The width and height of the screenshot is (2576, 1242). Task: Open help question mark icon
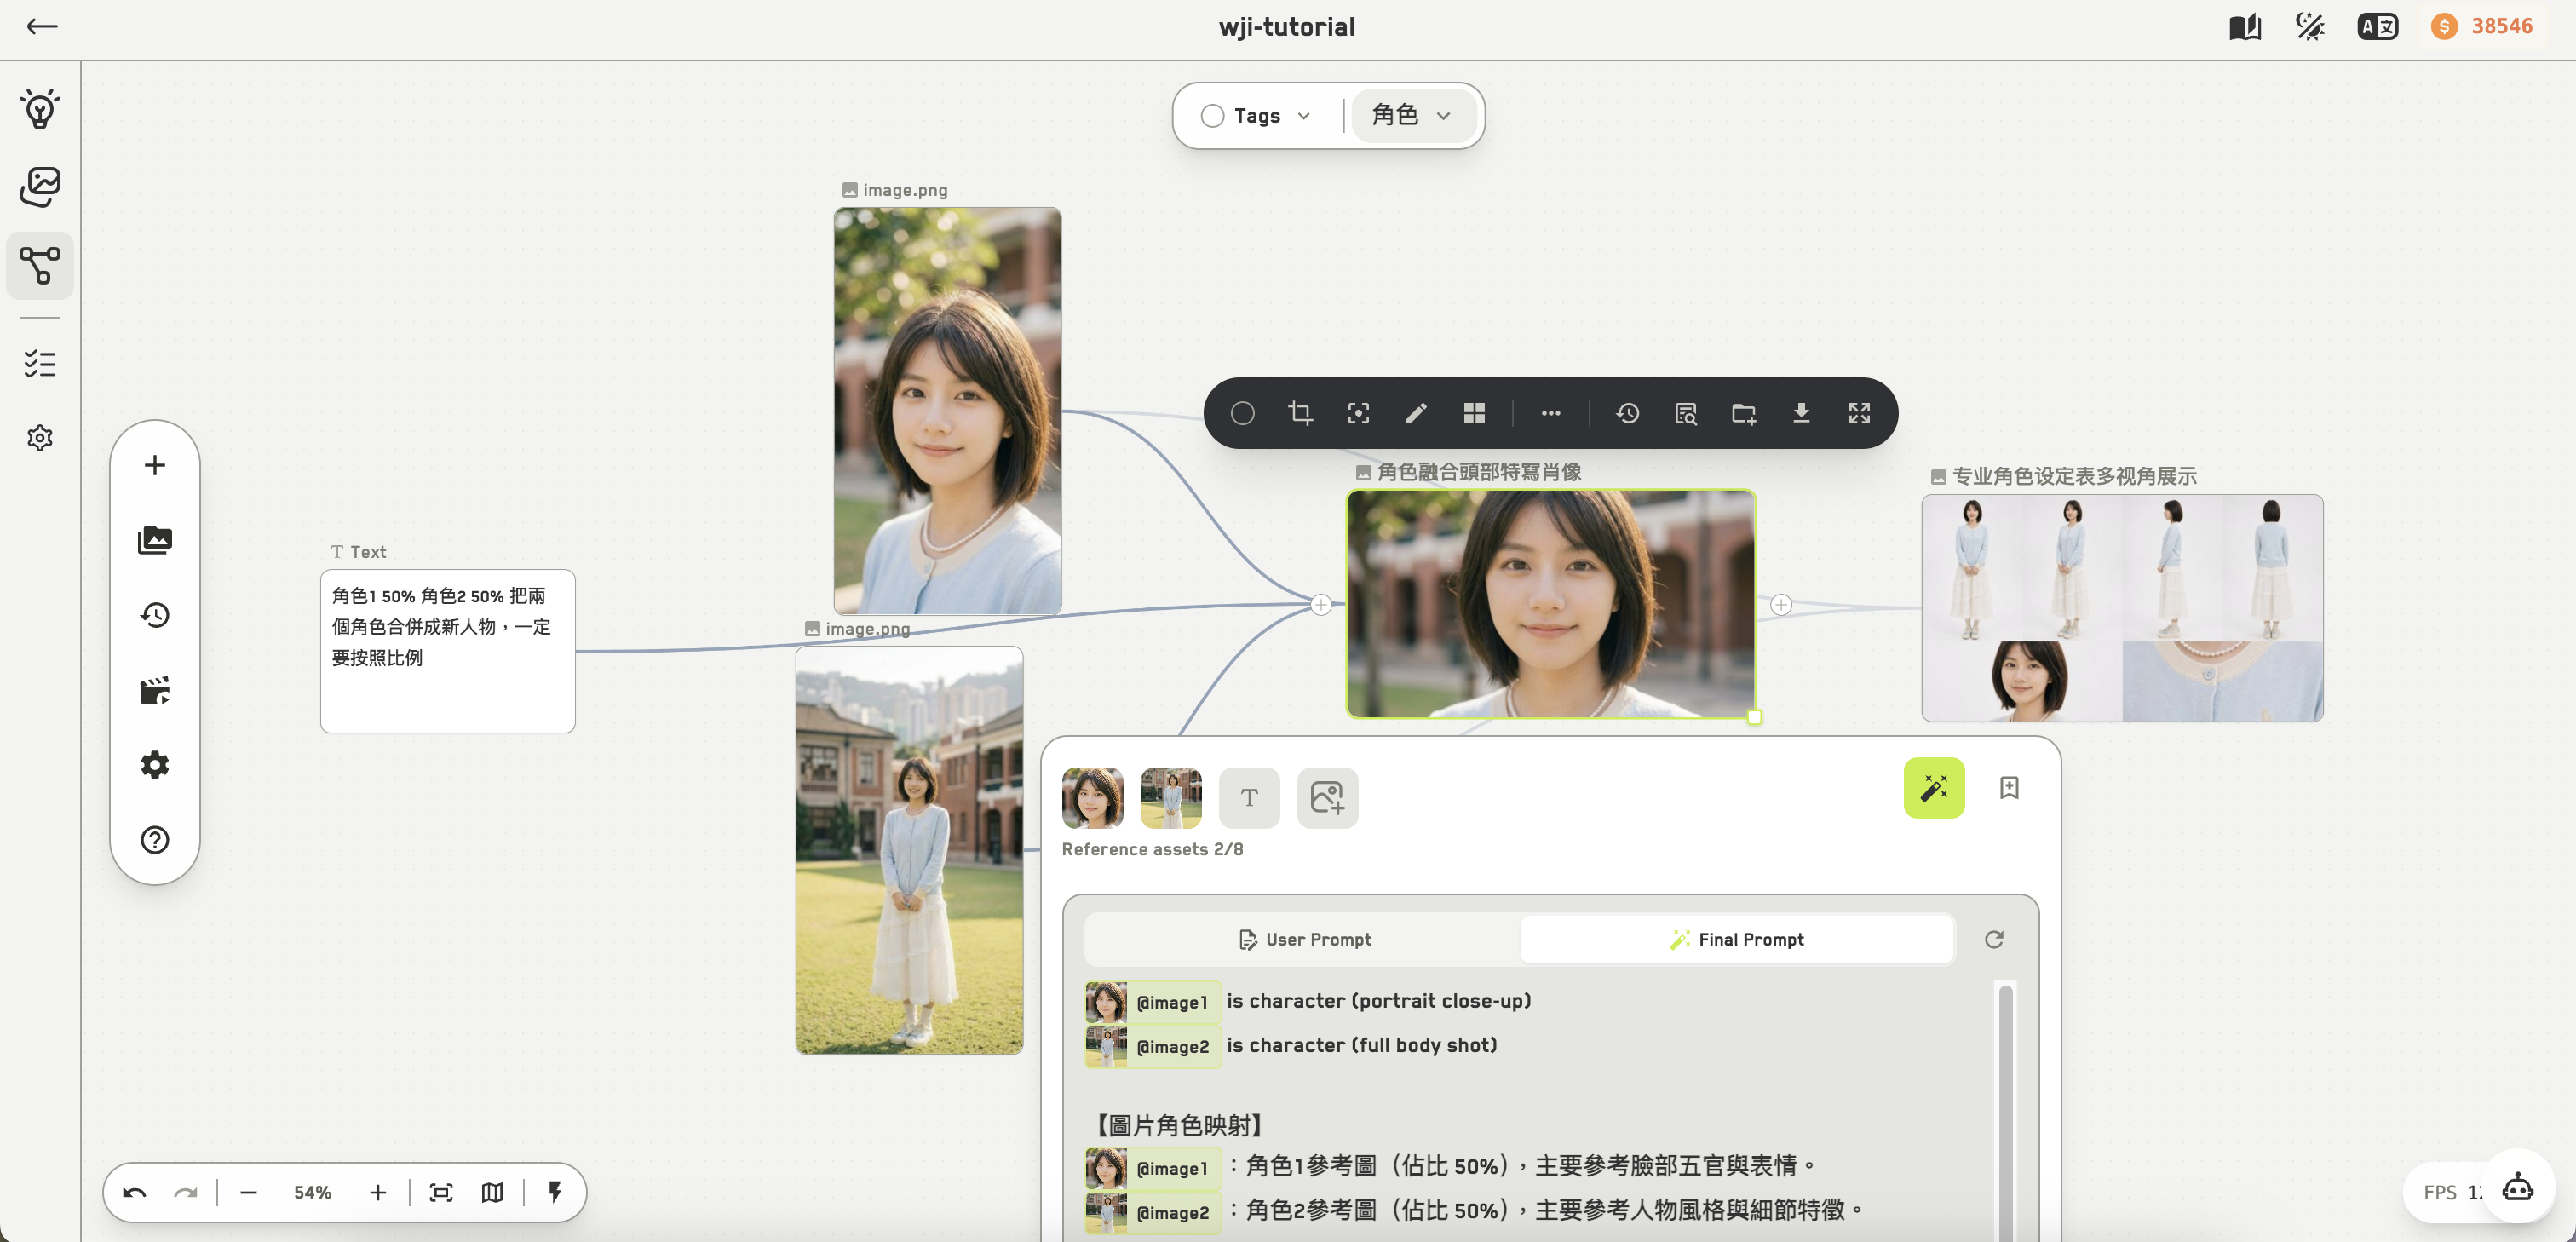[x=155, y=840]
